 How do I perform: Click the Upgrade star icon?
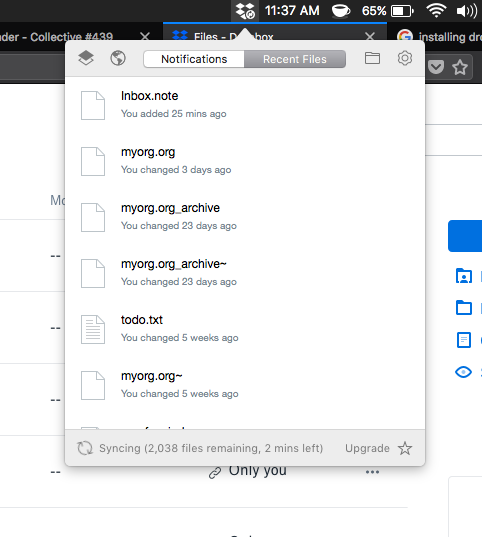[x=405, y=448]
